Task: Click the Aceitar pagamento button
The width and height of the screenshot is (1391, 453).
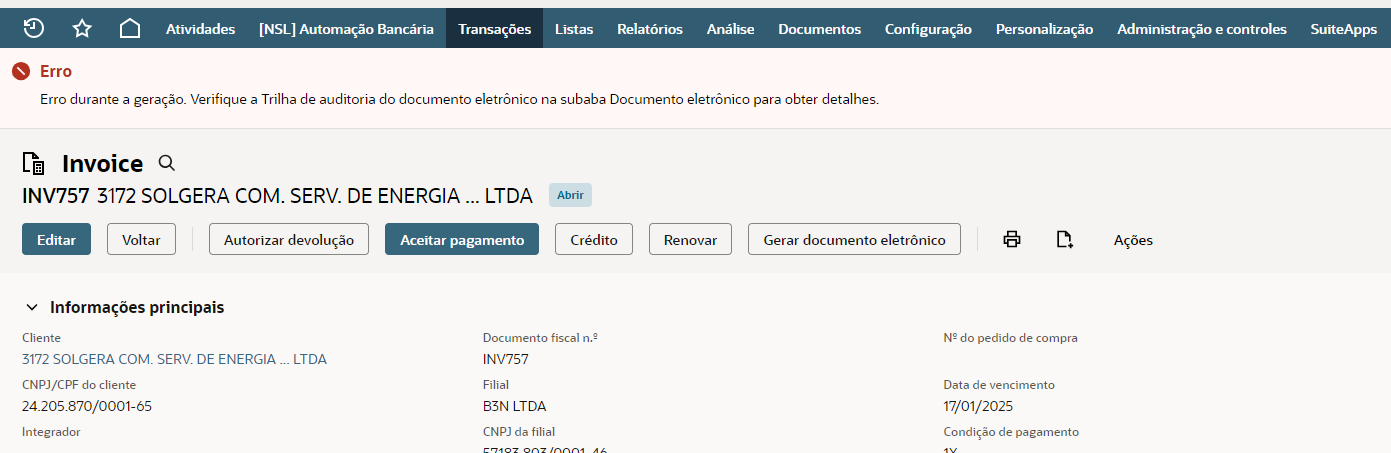Action: [x=462, y=240]
